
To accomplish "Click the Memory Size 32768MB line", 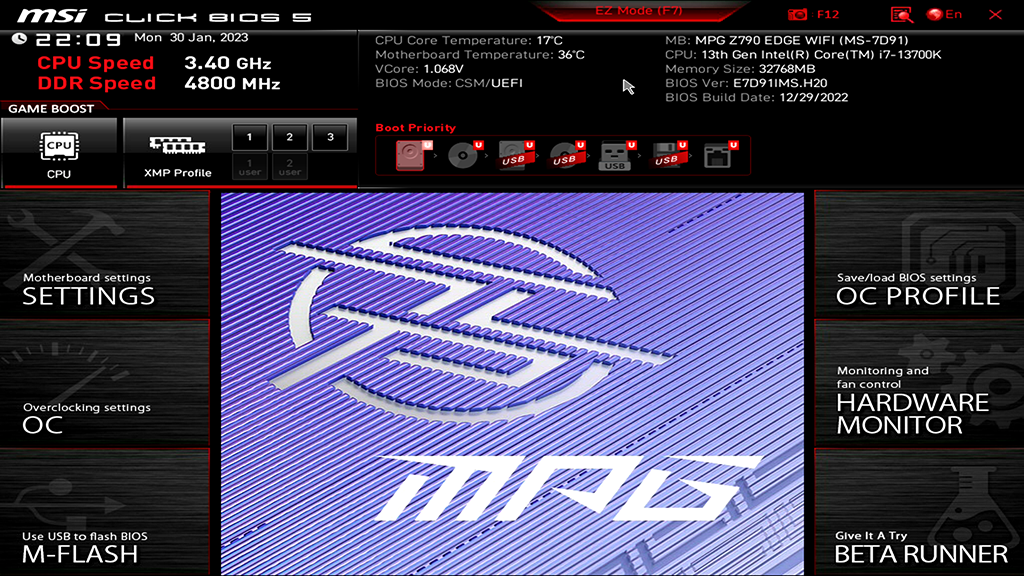I will pos(740,69).
